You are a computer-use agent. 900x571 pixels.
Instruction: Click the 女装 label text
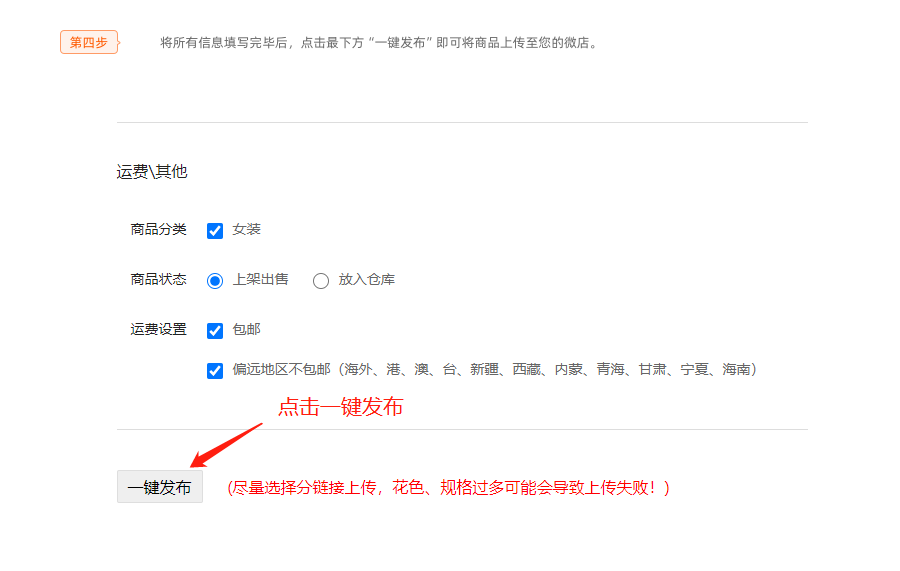pos(246,230)
